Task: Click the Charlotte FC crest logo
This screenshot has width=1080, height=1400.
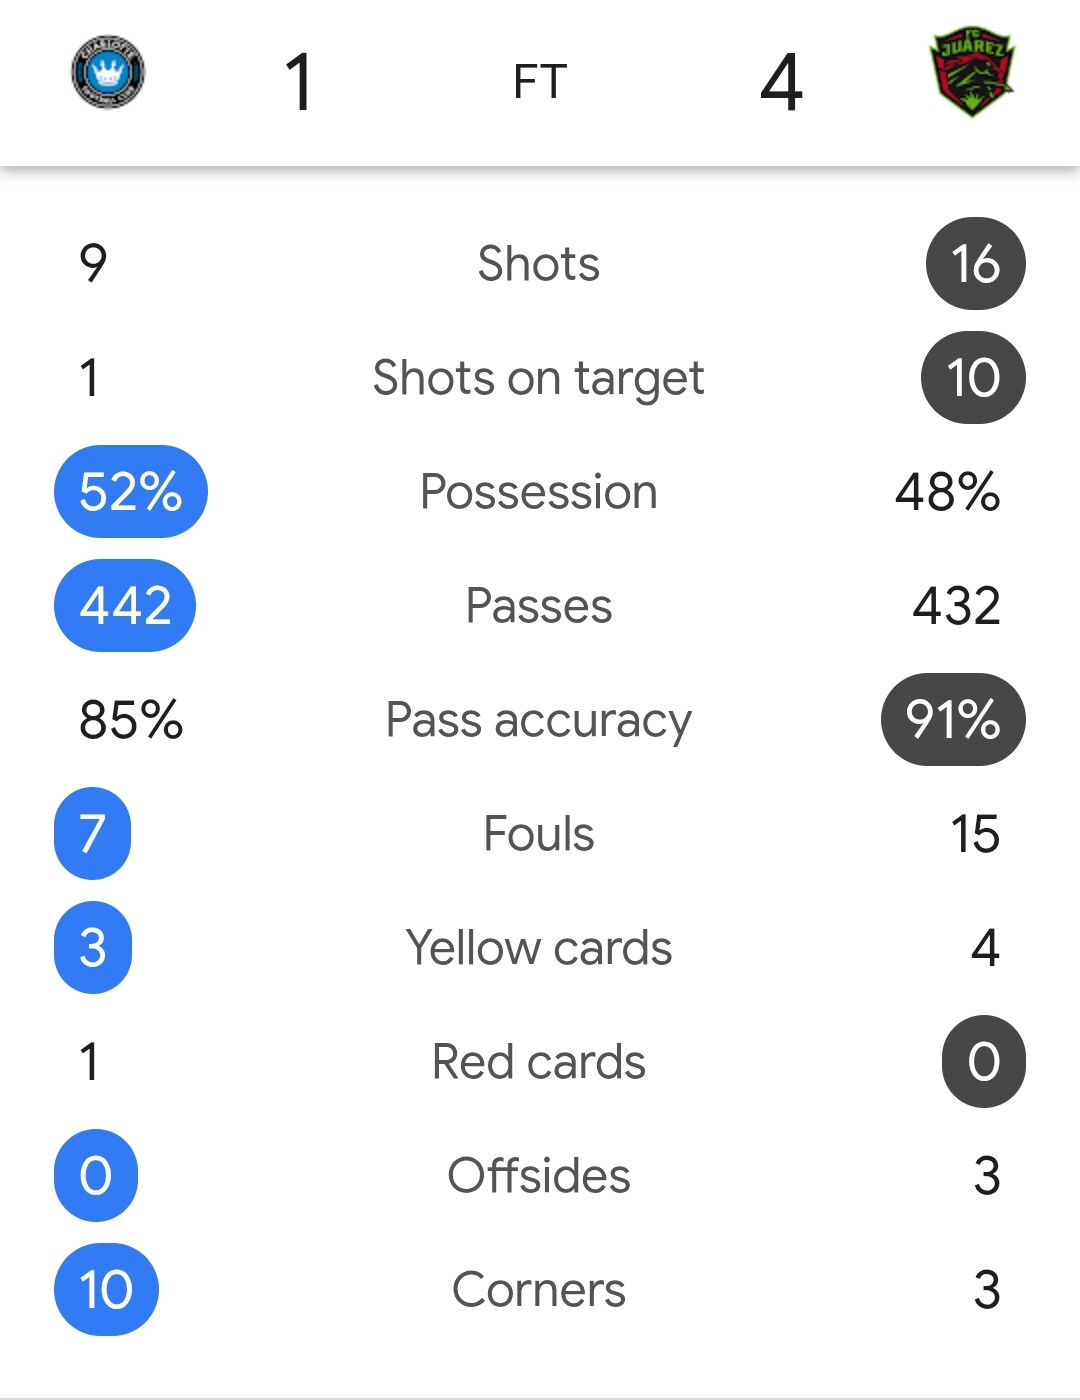Action: coord(108,72)
